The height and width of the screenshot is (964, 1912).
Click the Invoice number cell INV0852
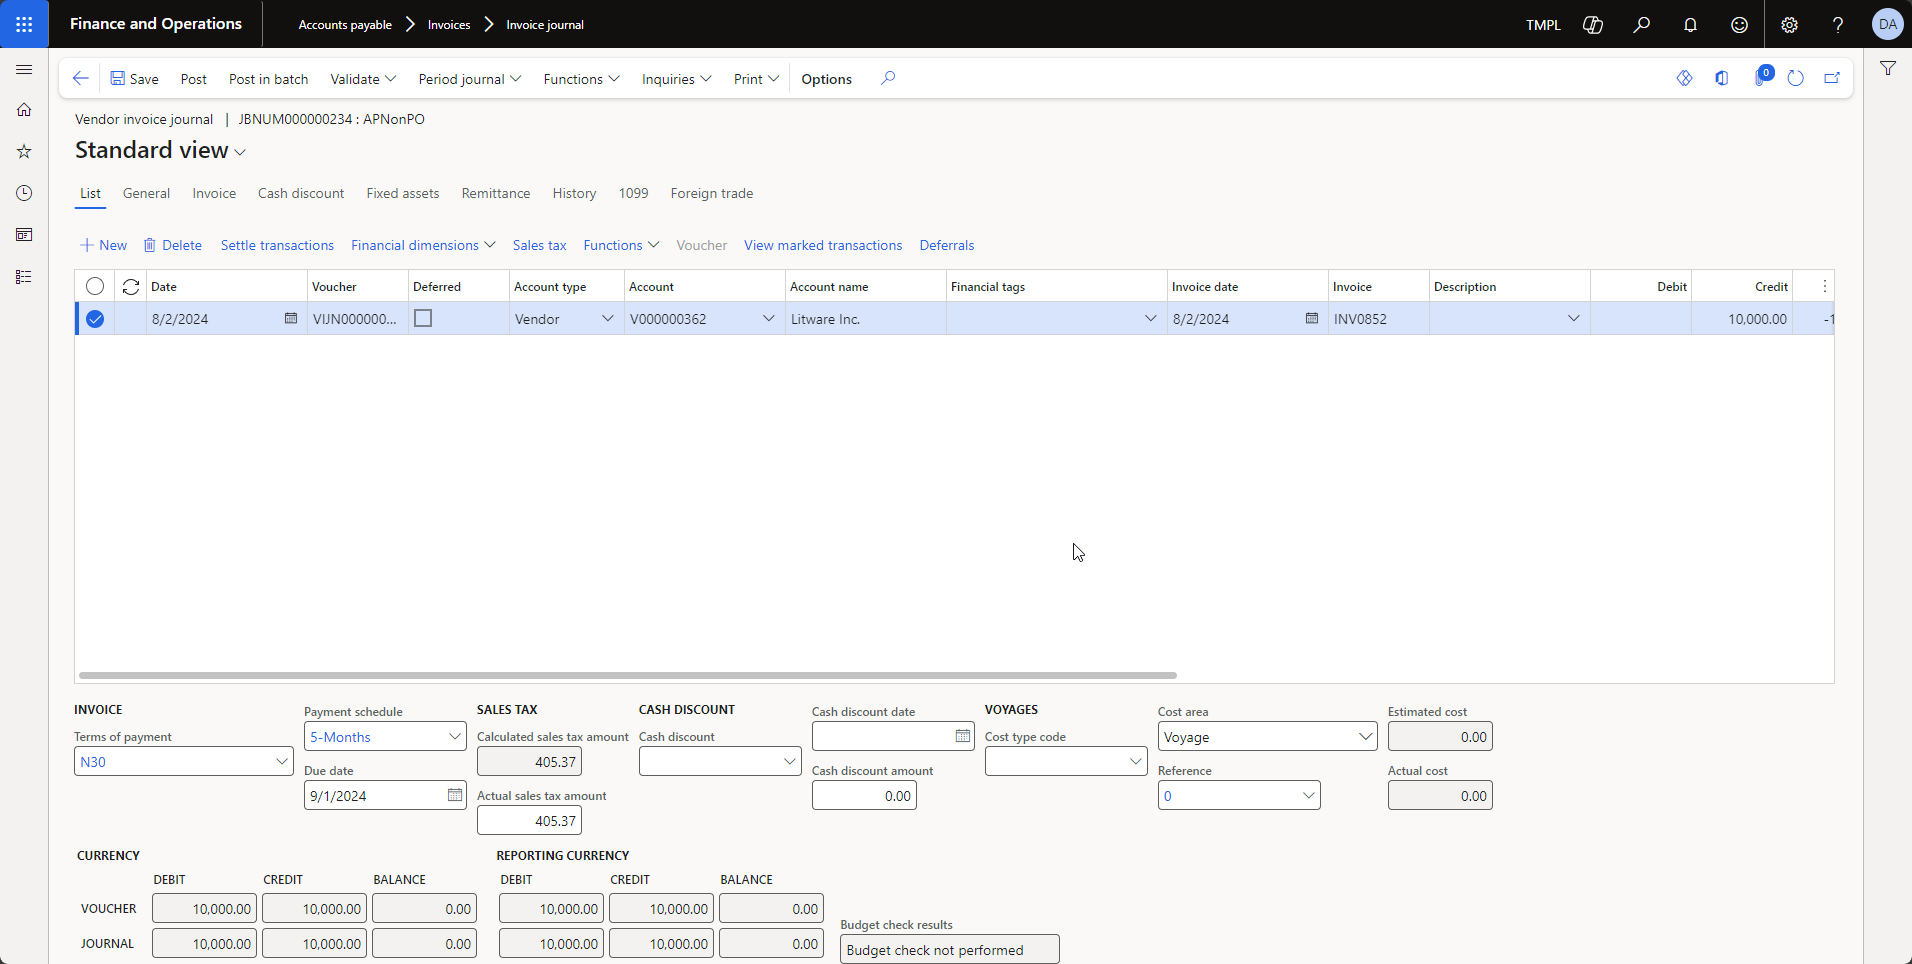pyautogui.click(x=1378, y=319)
